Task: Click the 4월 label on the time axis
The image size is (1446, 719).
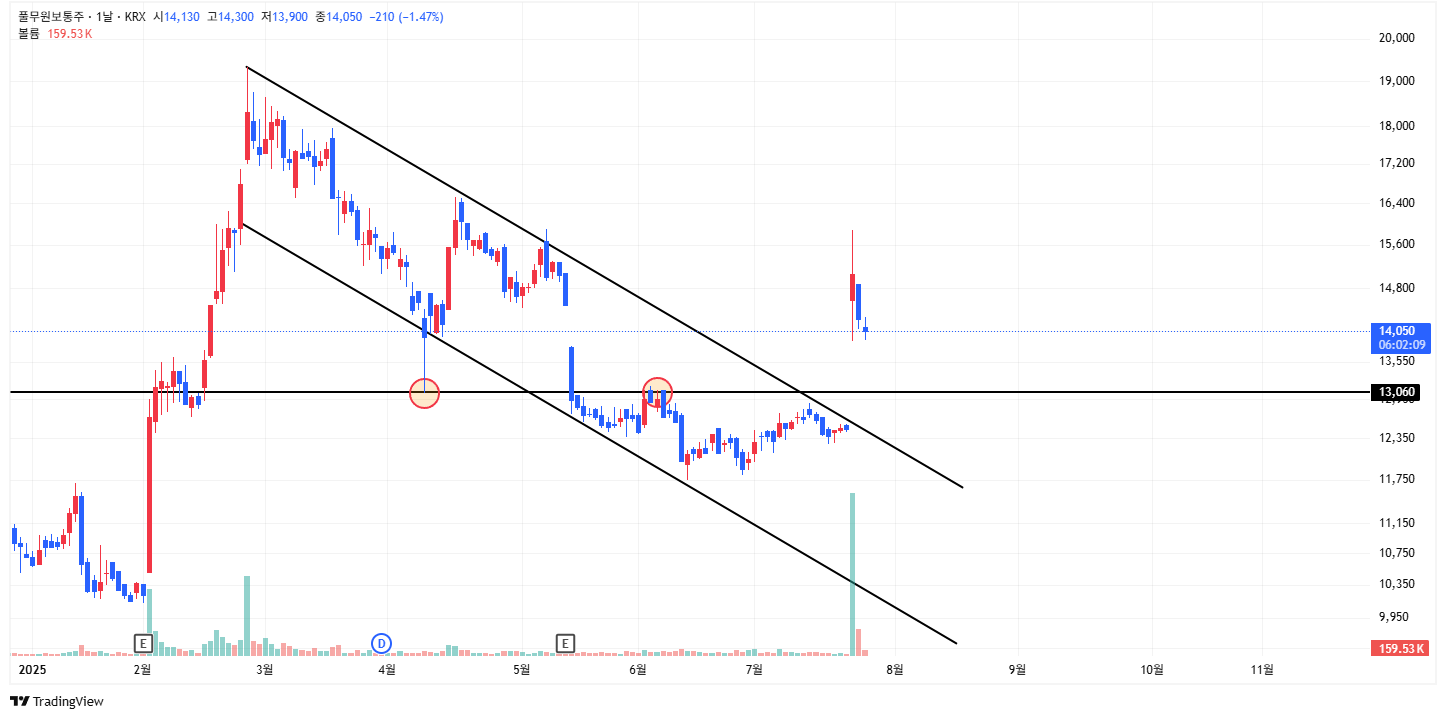Action: click(x=387, y=670)
